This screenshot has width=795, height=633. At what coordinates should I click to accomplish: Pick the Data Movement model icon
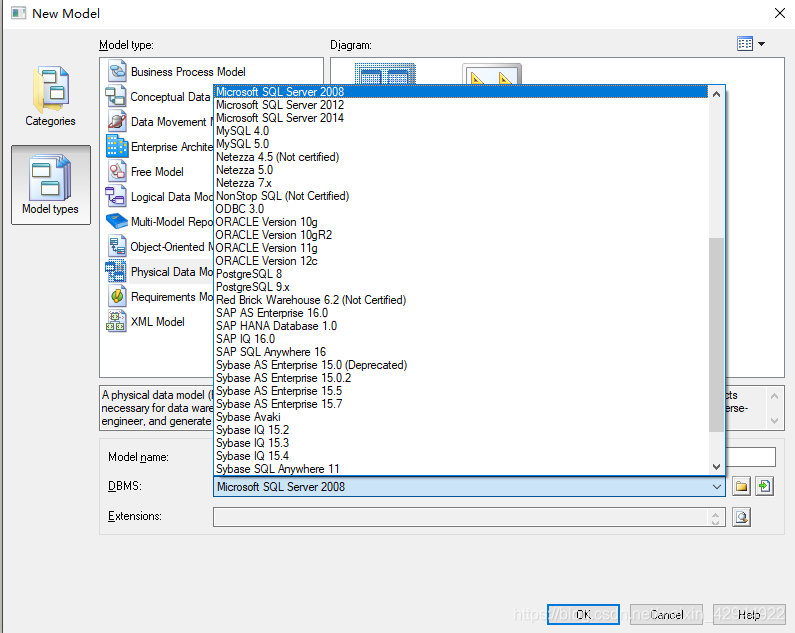[x=117, y=122]
